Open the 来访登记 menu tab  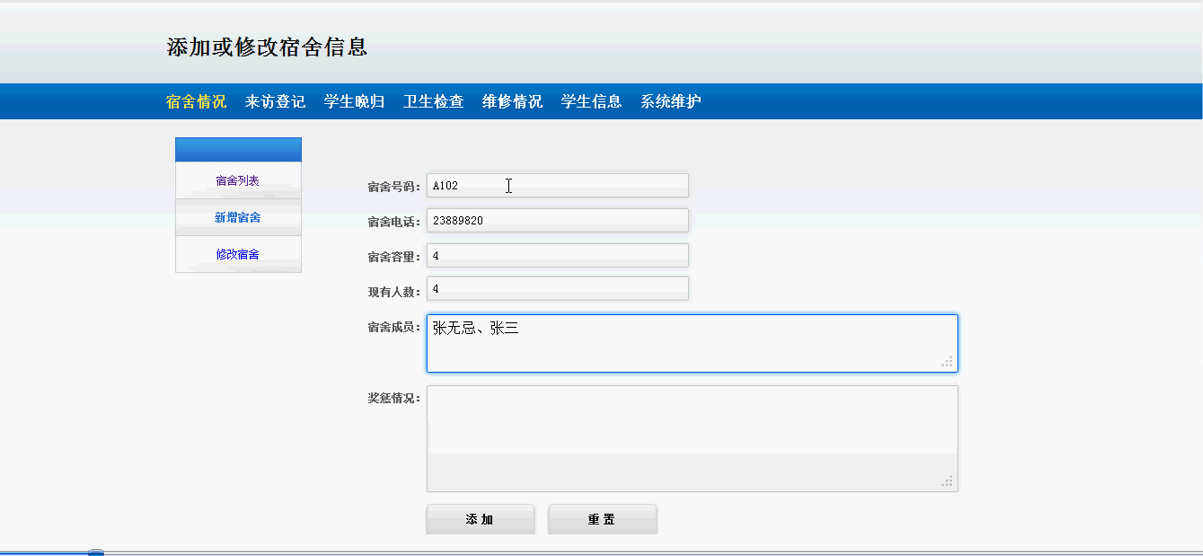click(275, 102)
